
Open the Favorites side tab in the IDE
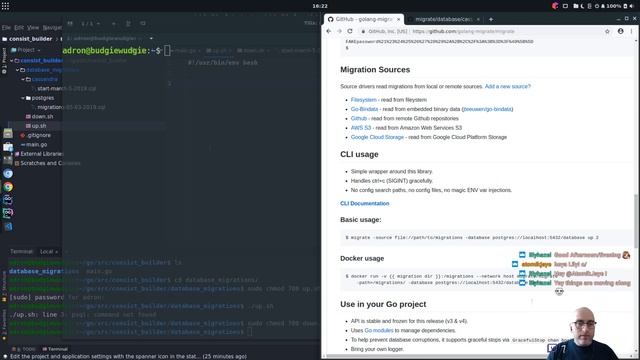pos(4,324)
